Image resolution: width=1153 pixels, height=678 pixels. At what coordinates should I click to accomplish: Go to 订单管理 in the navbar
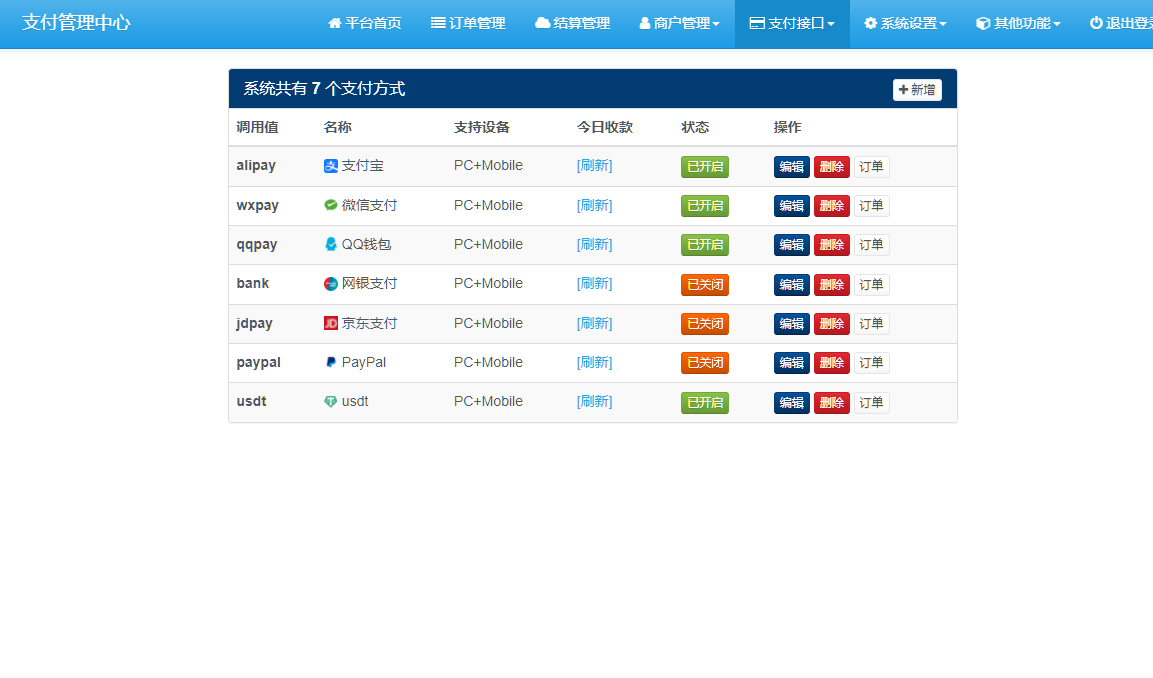468,24
